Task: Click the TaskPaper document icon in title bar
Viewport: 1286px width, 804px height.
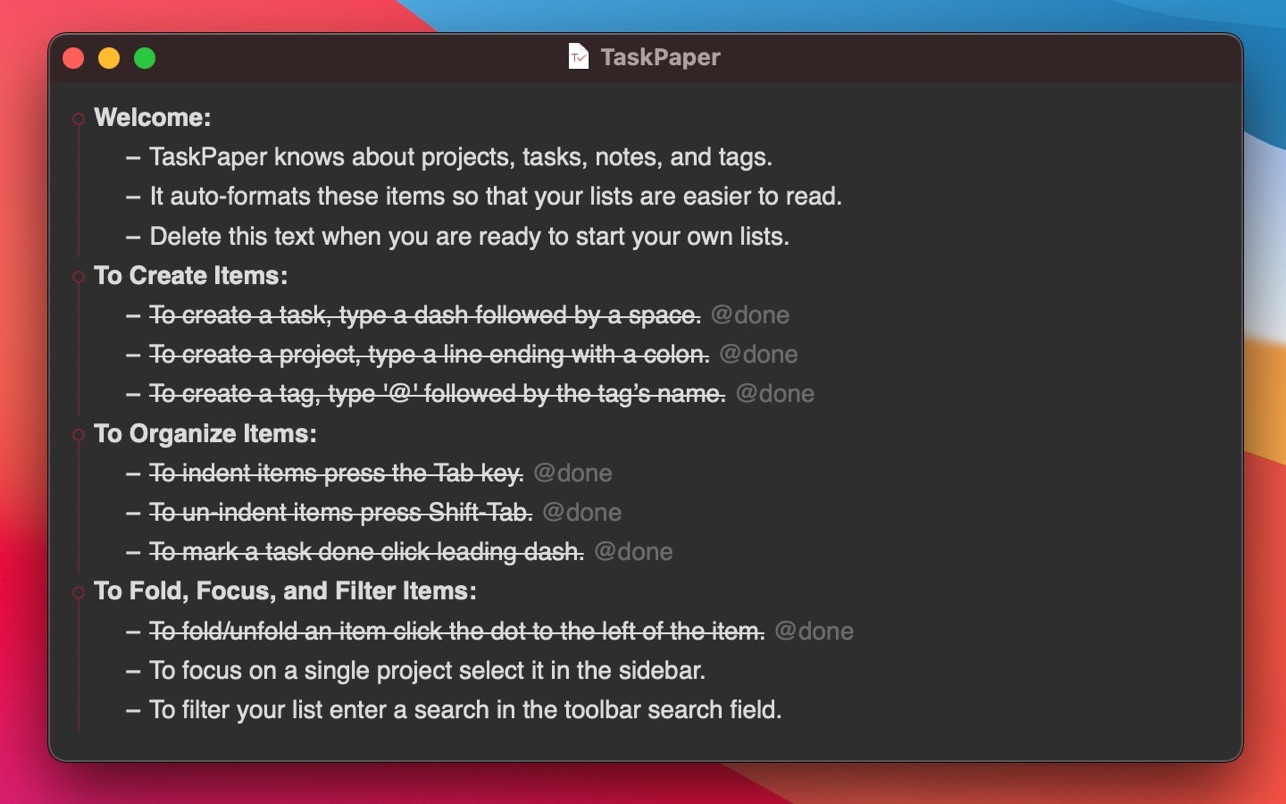Action: coord(578,57)
